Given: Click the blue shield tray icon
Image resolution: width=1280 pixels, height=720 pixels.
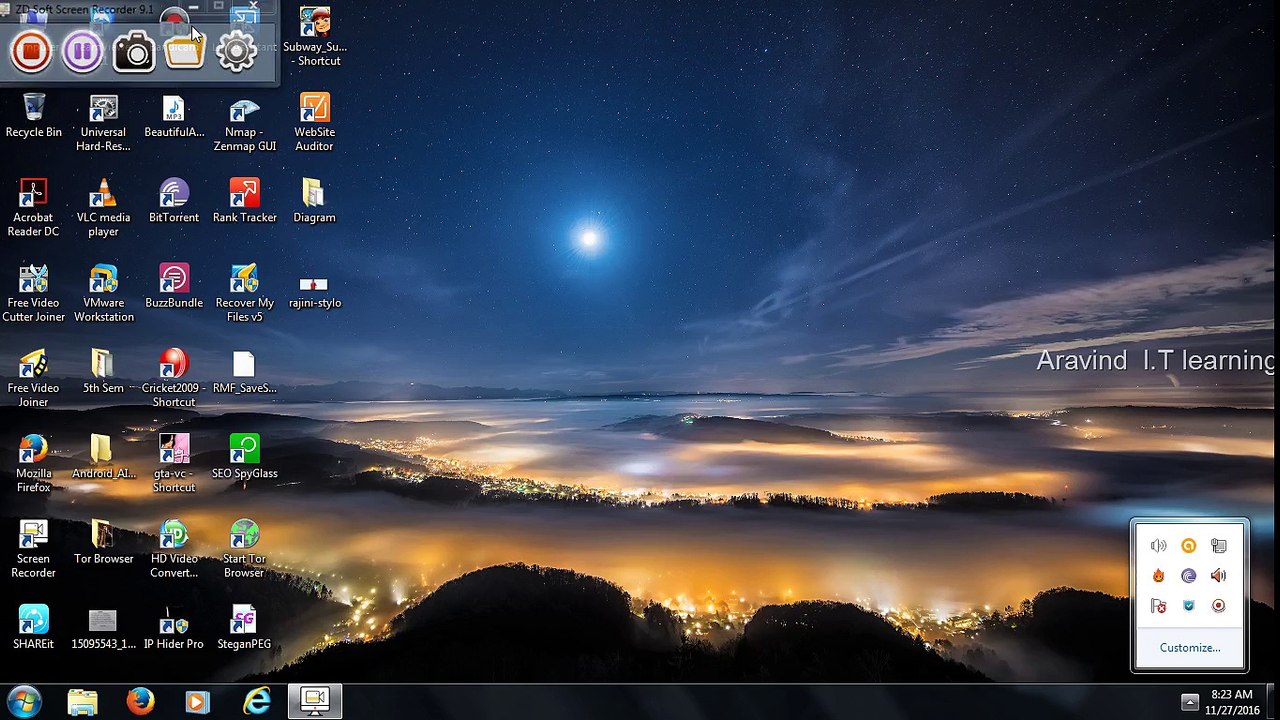Looking at the screenshot, I should click(x=1188, y=606).
